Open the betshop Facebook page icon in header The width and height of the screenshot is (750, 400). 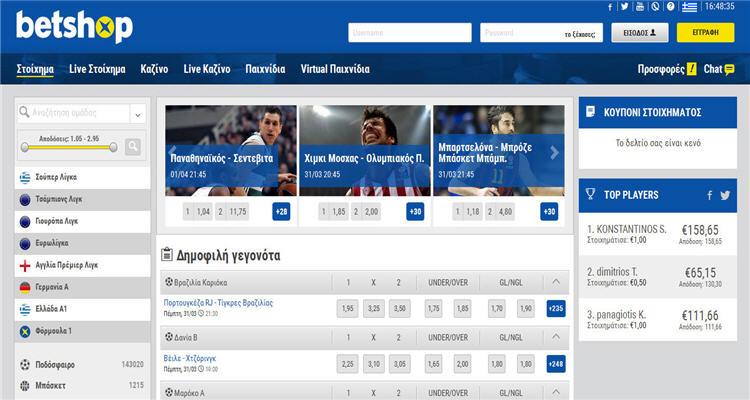click(x=611, y=6)
